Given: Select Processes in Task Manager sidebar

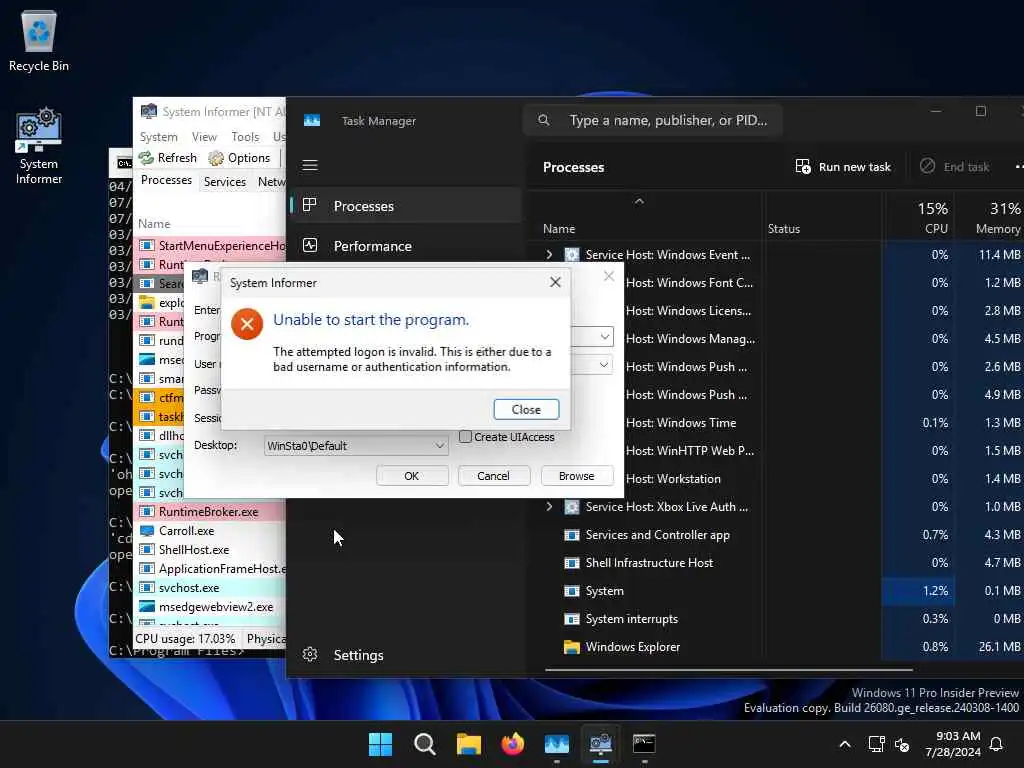Looking at the screenshot, I should [x=406, y=206].
